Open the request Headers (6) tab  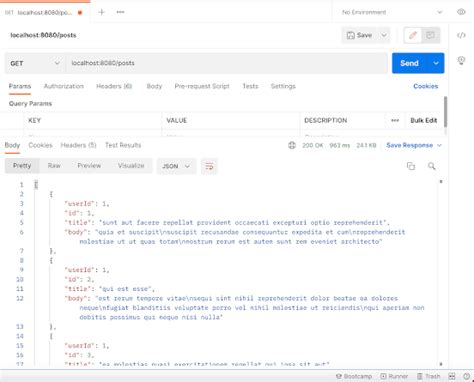[x=114, y=86]
